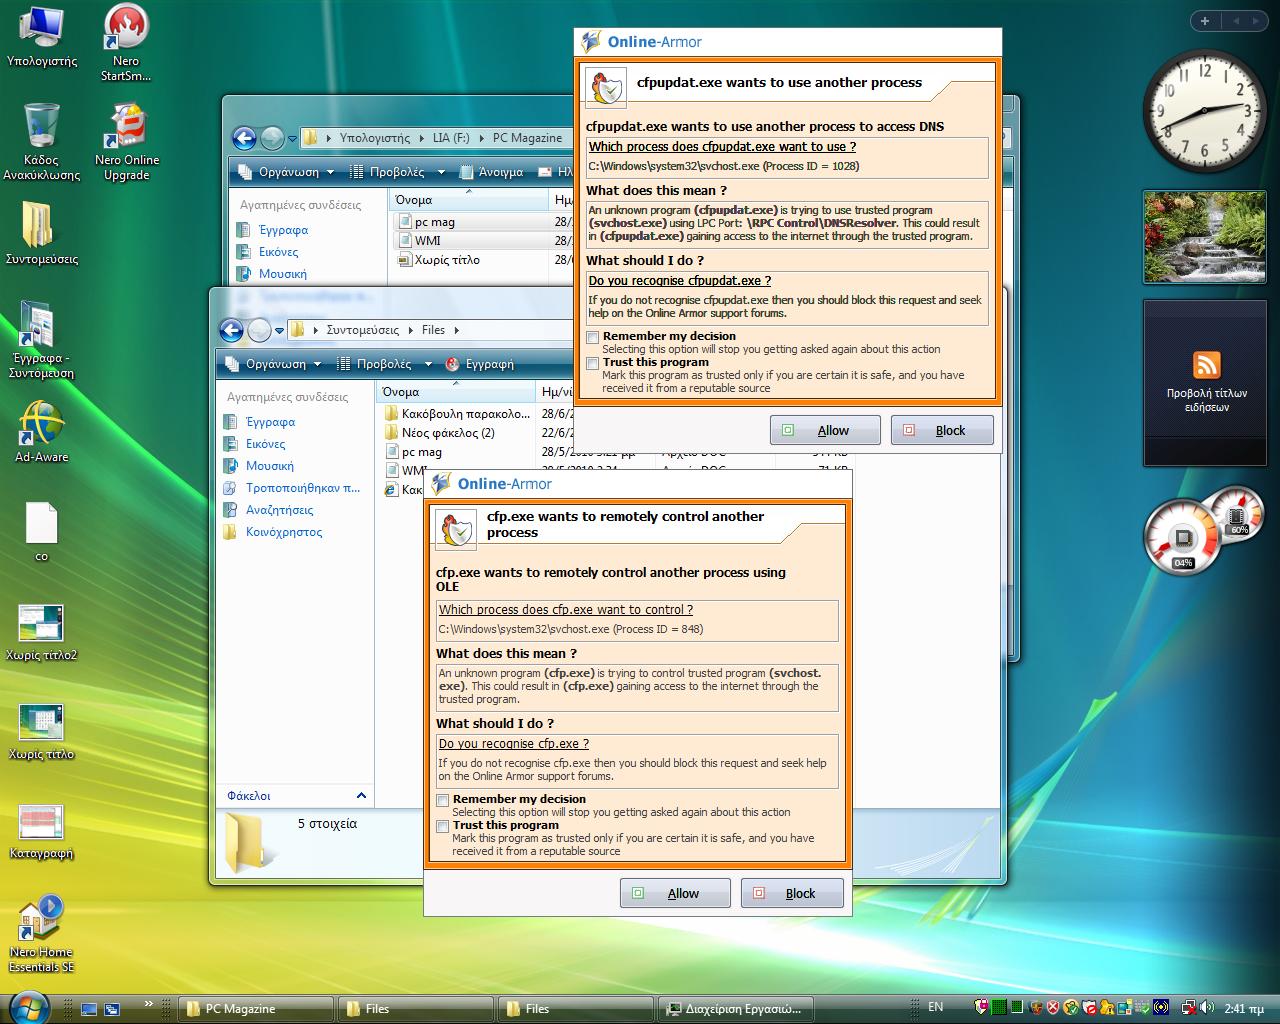Viewport: 1280px width, 1024px height.
Task: Select the Χωρίς τίτλο file in PC Magazine window
Action: point(439,260)
